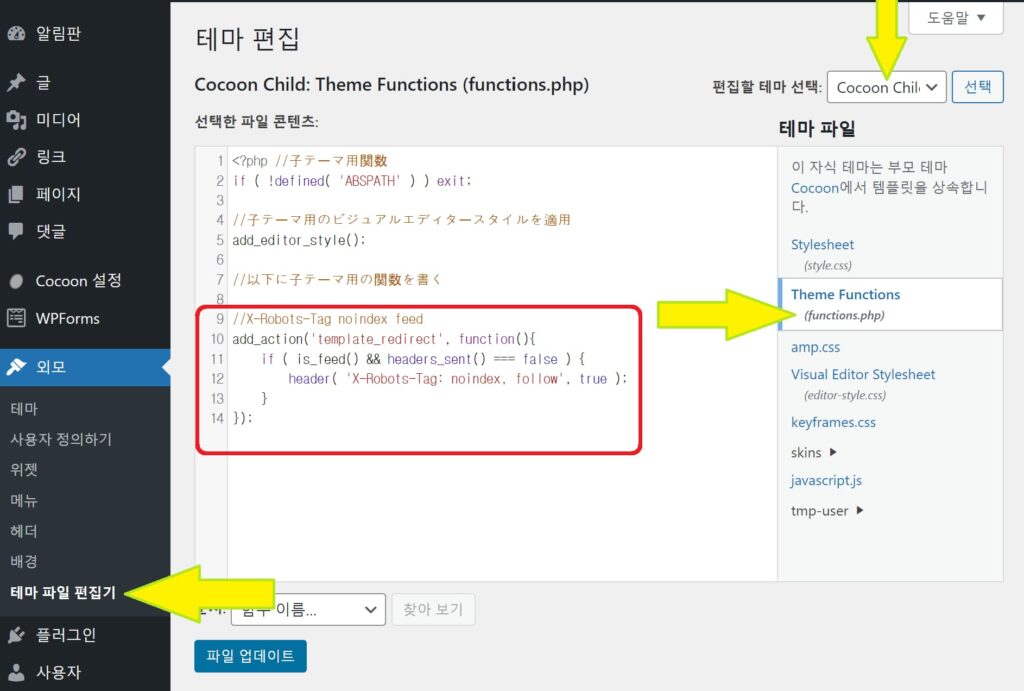Select Theme Functions functions.php file
The height and width of the screenshot is (691, 1024).
click(891, 304)
